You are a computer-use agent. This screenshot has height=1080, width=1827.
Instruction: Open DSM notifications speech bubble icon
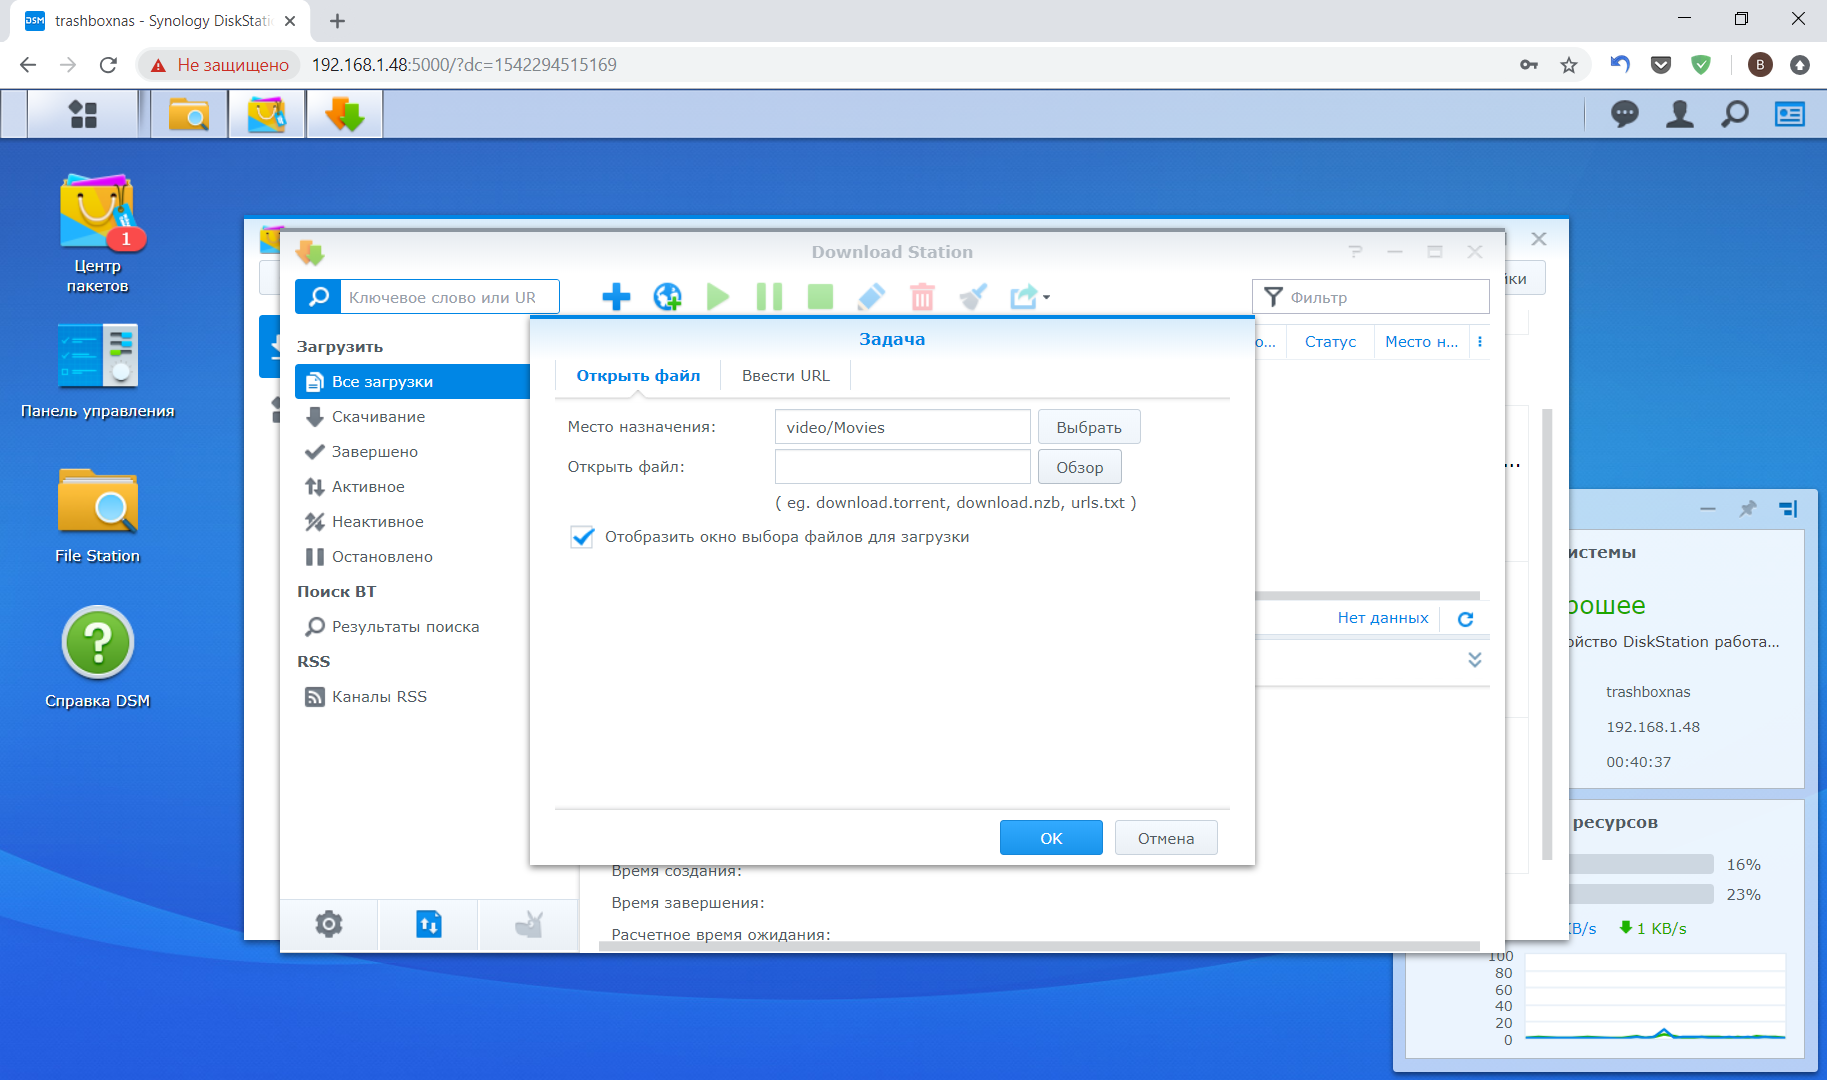[1625, 114]
